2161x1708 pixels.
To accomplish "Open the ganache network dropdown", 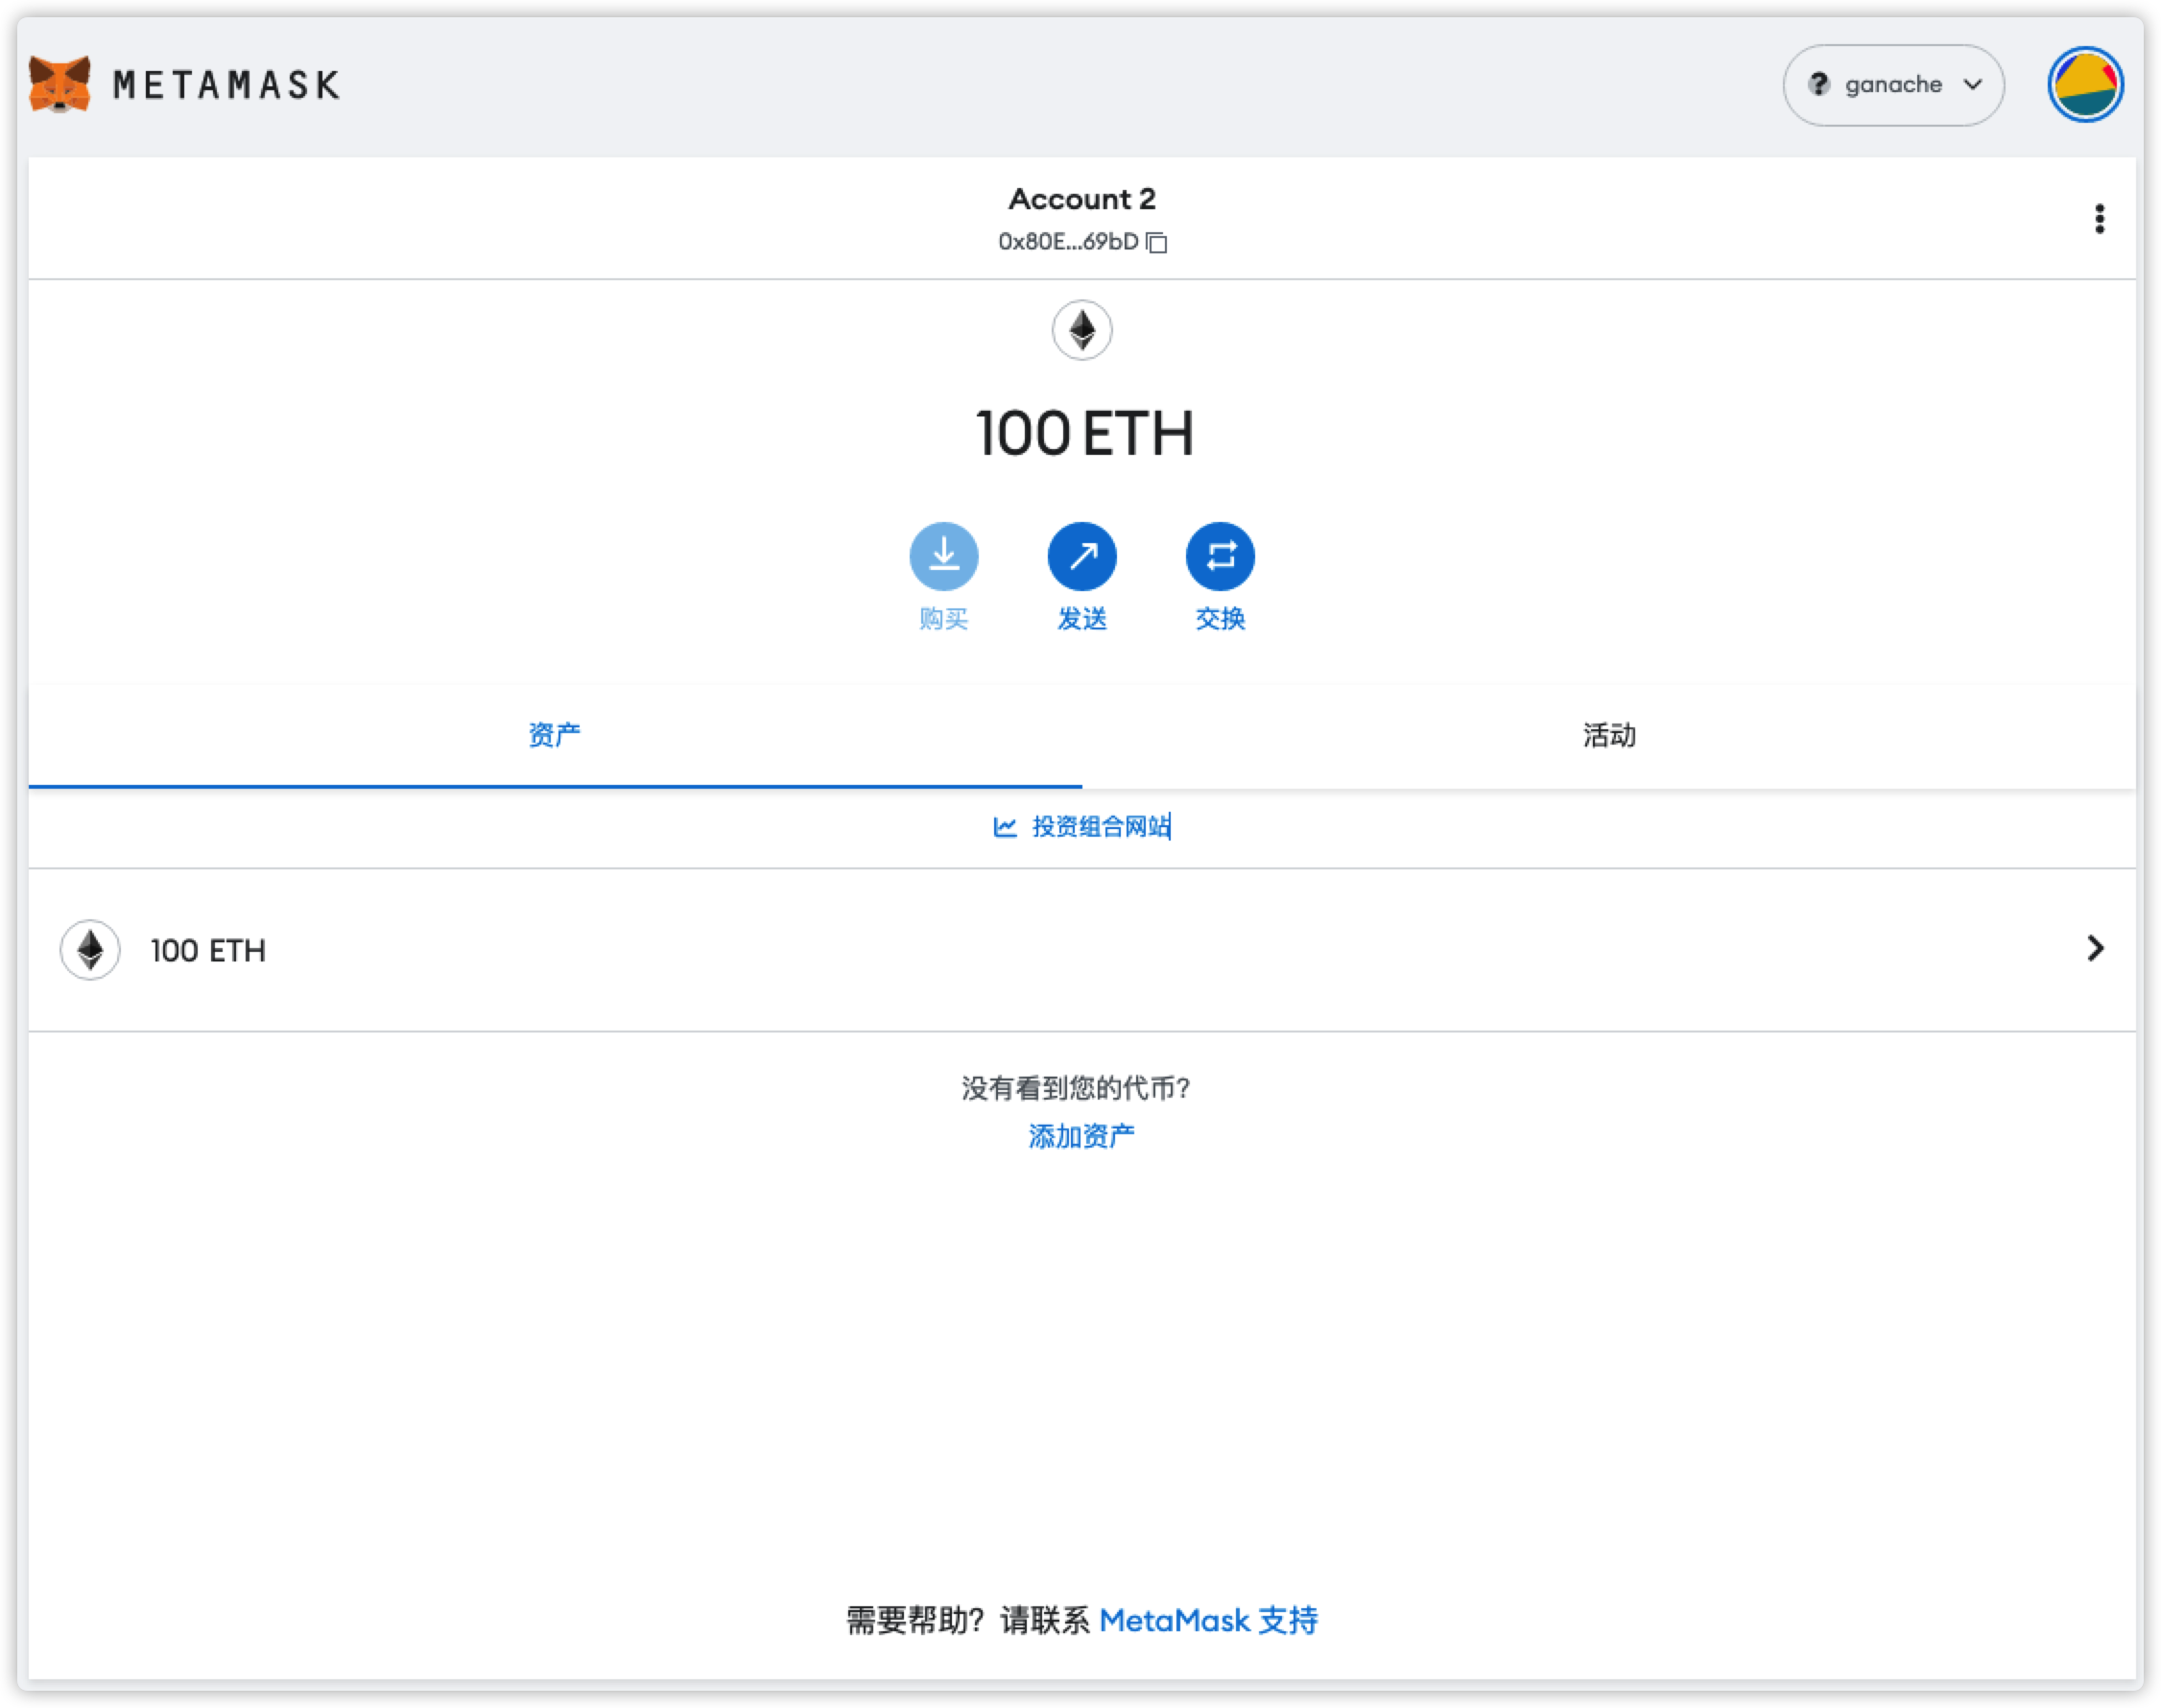I will [x=1893, y=85].
